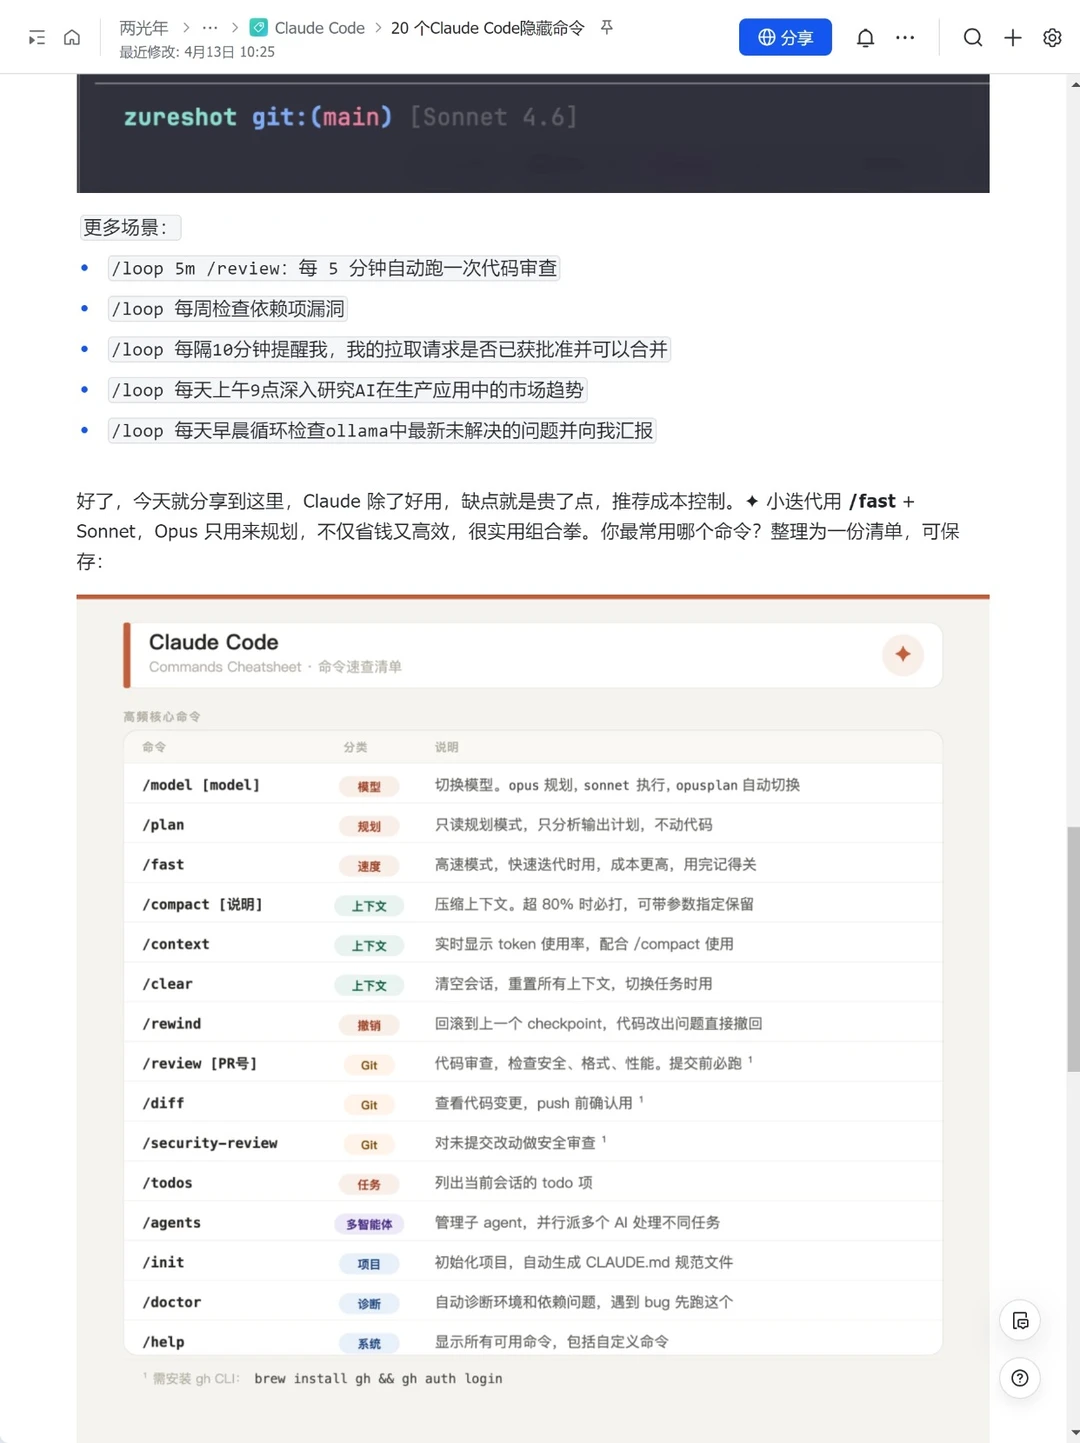1080x1443 pixels.
Task: Select the /loop 每隔10分钟提醒我 line
Action: coord(389,349)
